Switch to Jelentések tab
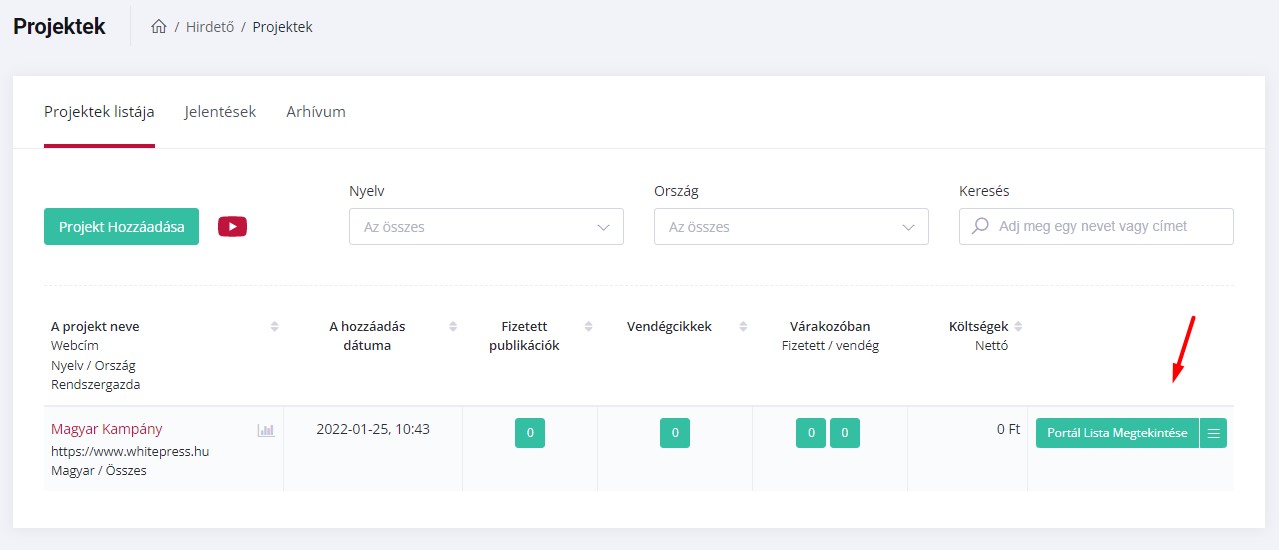Image resolution: width=1279 pixels, height=550 pixels. [220, 112]
